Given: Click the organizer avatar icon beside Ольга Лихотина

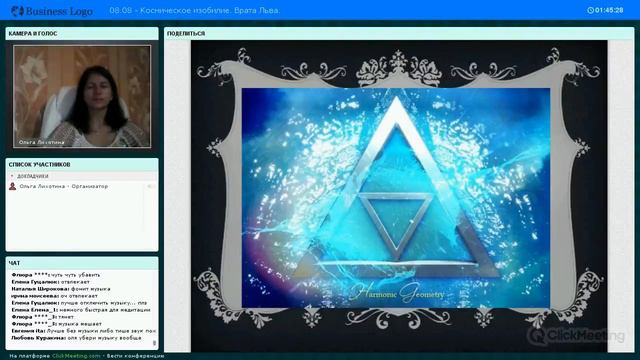Looking at the screenshot, I should 13,186.
